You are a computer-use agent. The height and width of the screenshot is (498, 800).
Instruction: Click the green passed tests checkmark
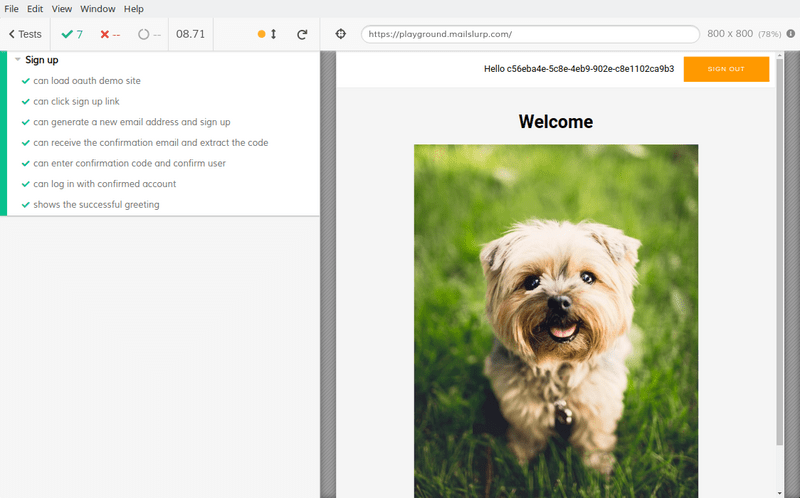(67, 34)
